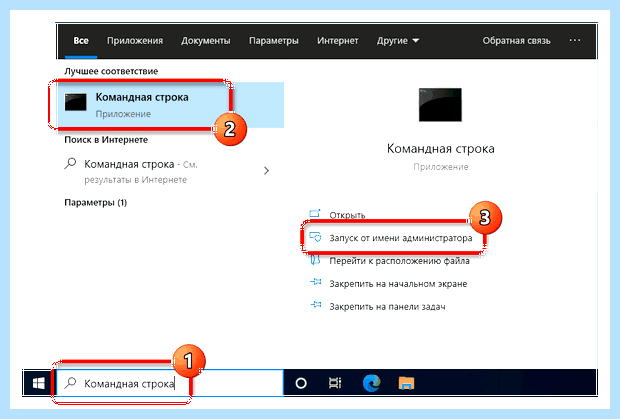Screen dimensions: 620x419
Task: Click Запуск от имени администратора
Action: (401, 238)
